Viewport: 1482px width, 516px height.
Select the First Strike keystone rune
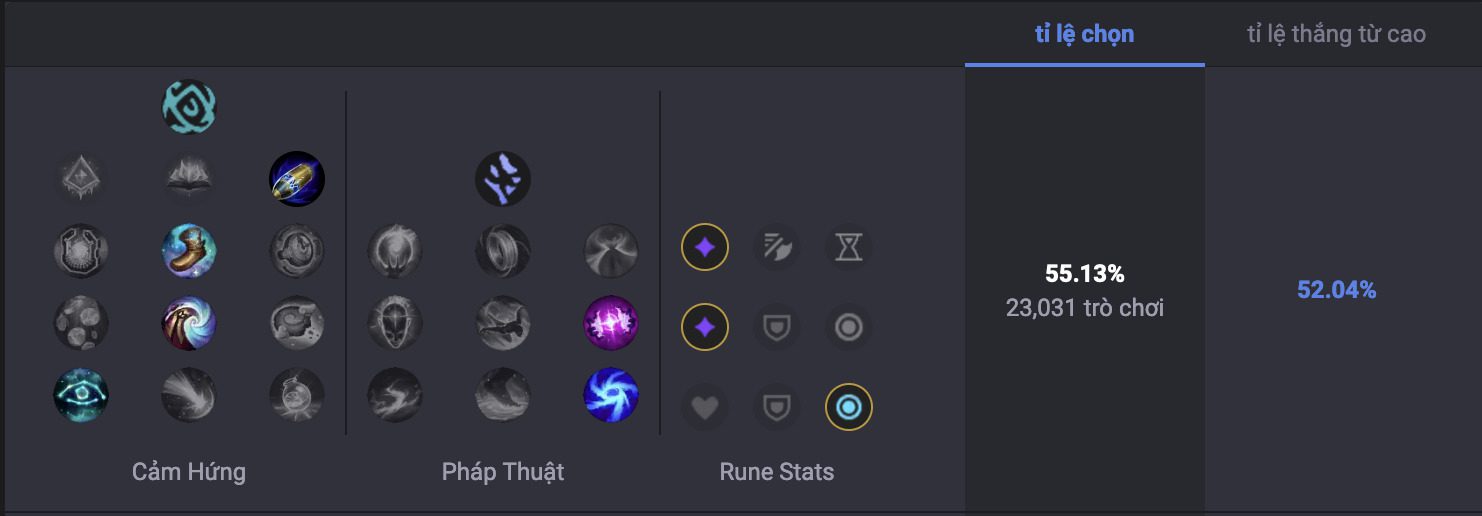(297, 180)
